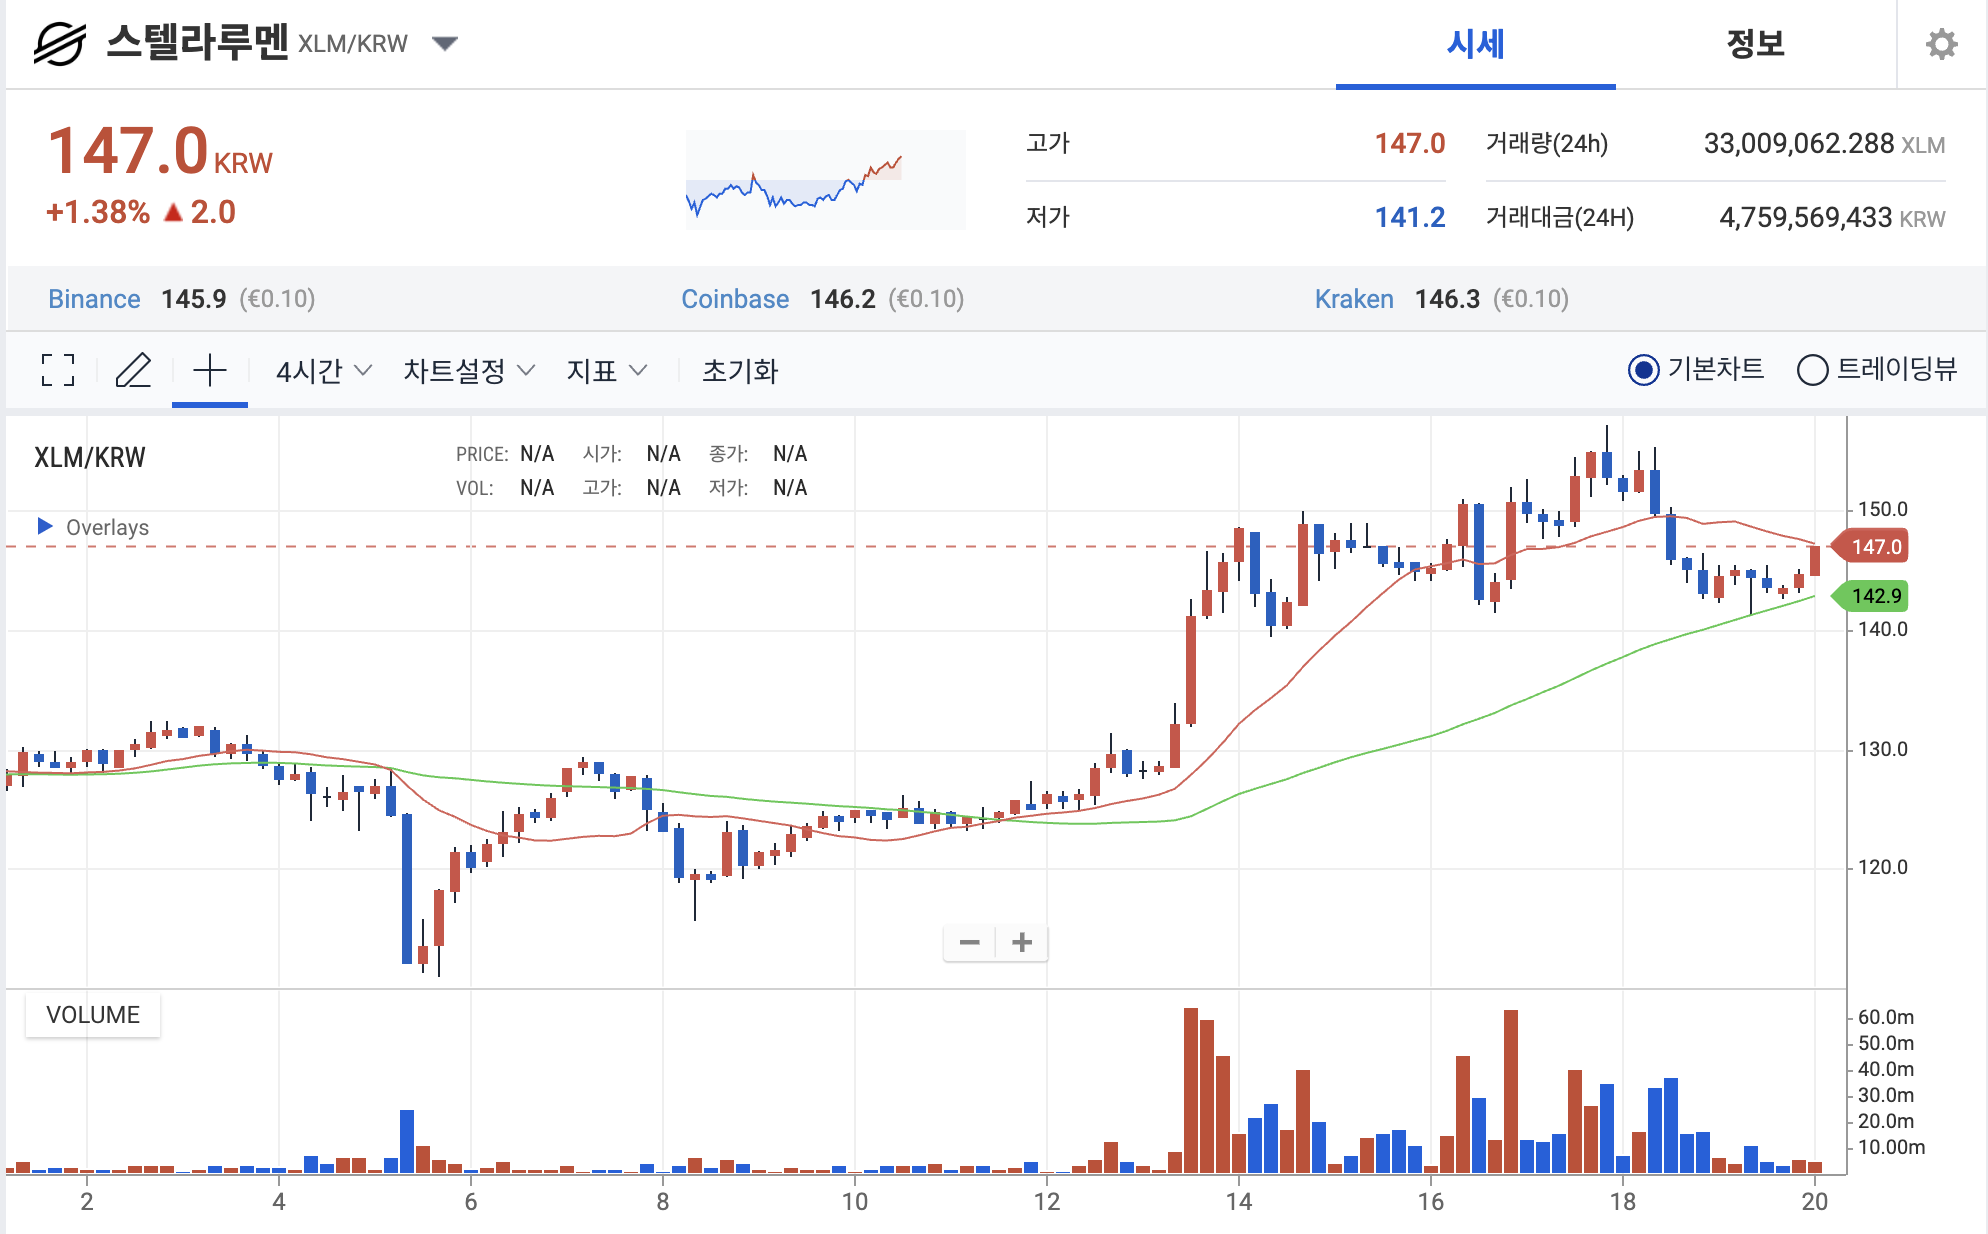Zoom out chart with minus button
The image size is (1988, 1234).
point(969,942)
